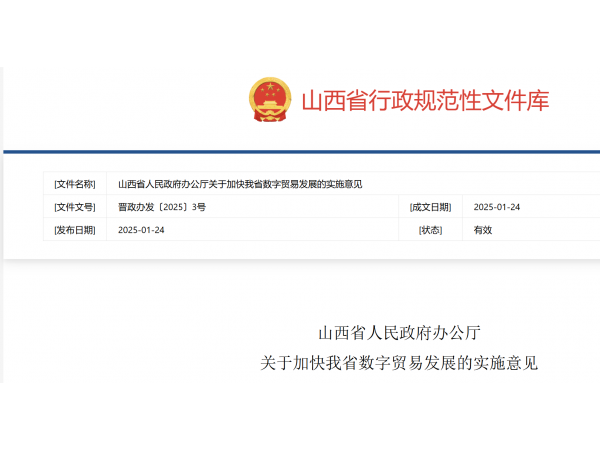The width and height of the screenshot is (600, 450).
Task: Click the word 文件库 in site title
Action: click(x=515, y=101)
